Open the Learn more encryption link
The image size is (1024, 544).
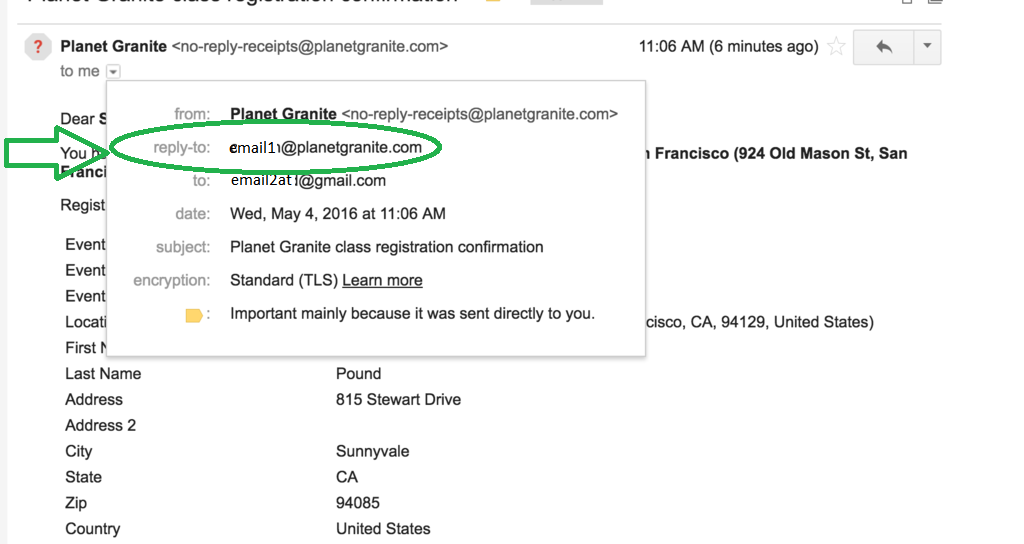click(382, 280)
